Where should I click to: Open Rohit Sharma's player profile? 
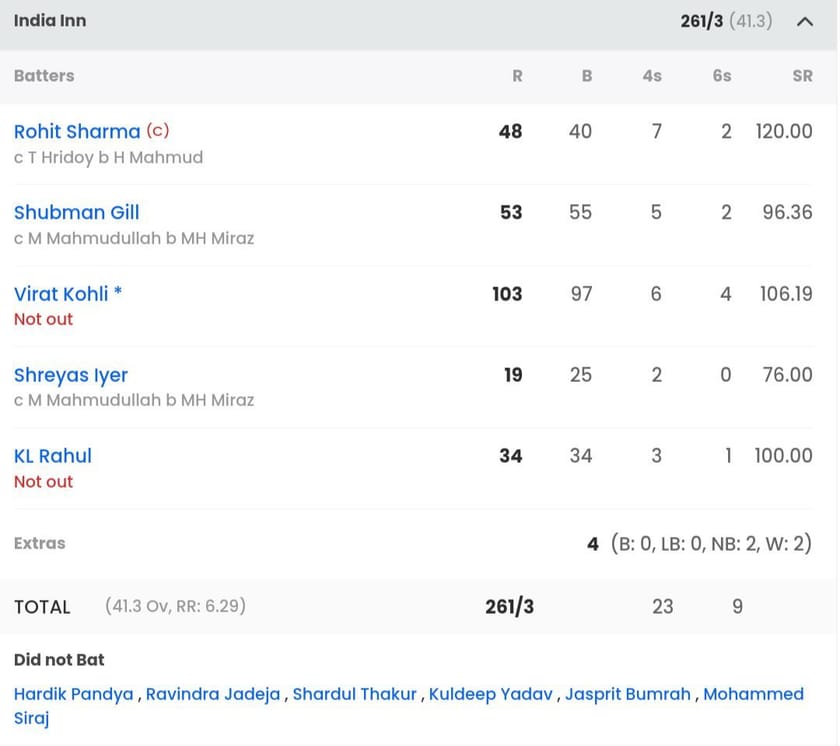tap(77, 131)
